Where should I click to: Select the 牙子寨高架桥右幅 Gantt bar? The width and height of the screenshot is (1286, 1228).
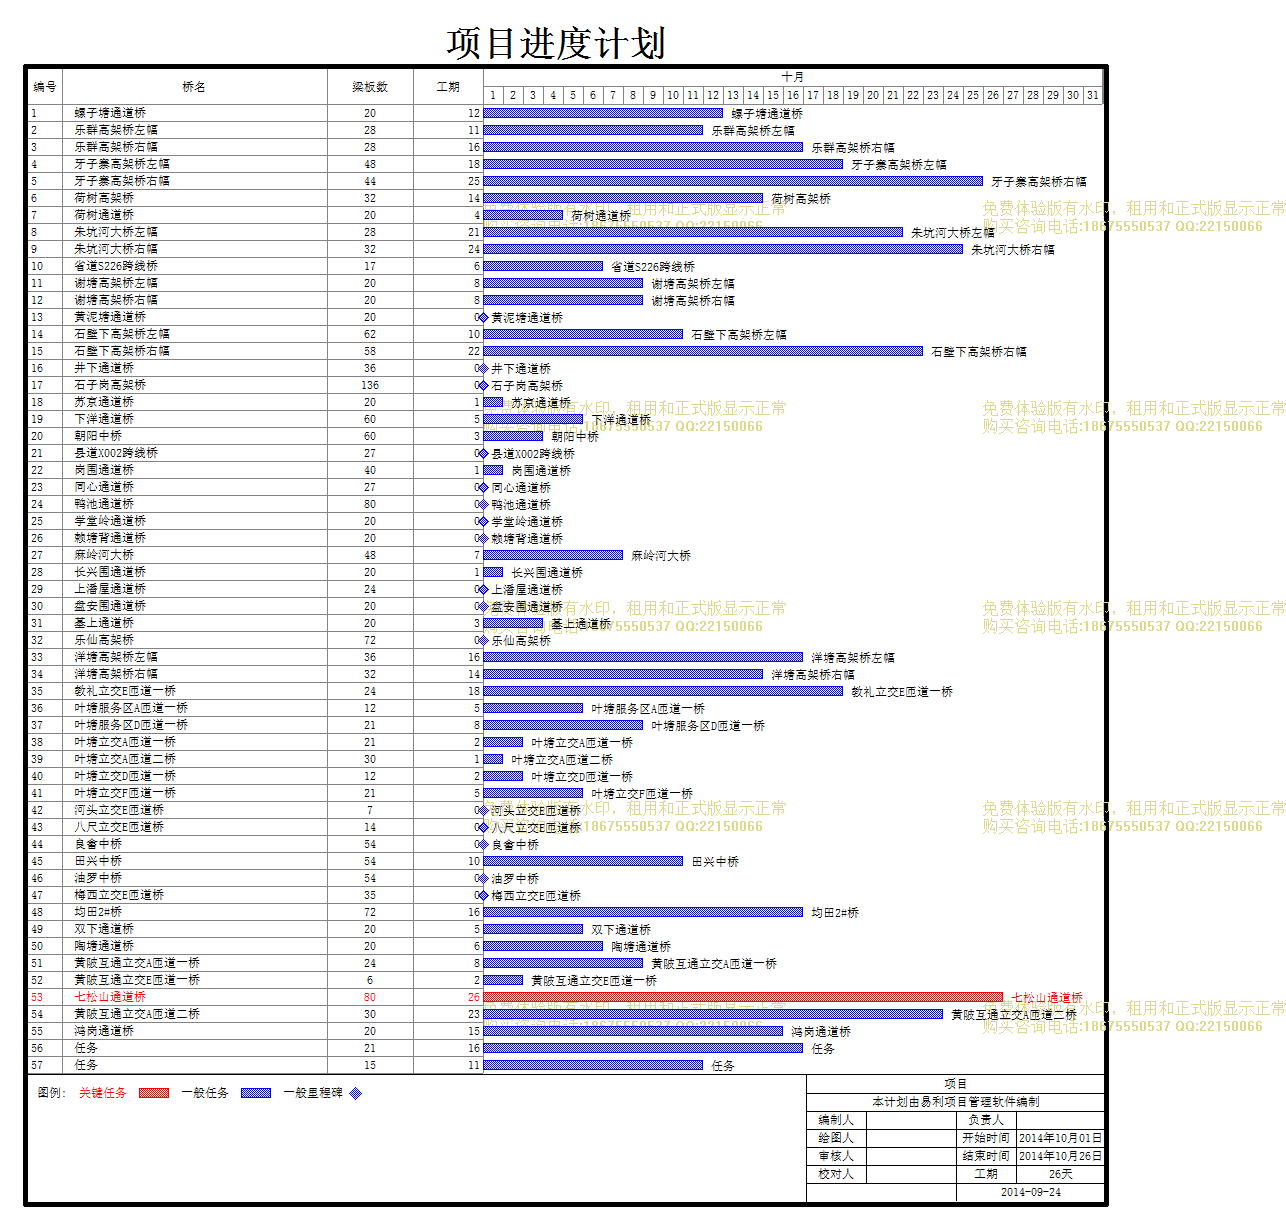(x=733, y=181)
